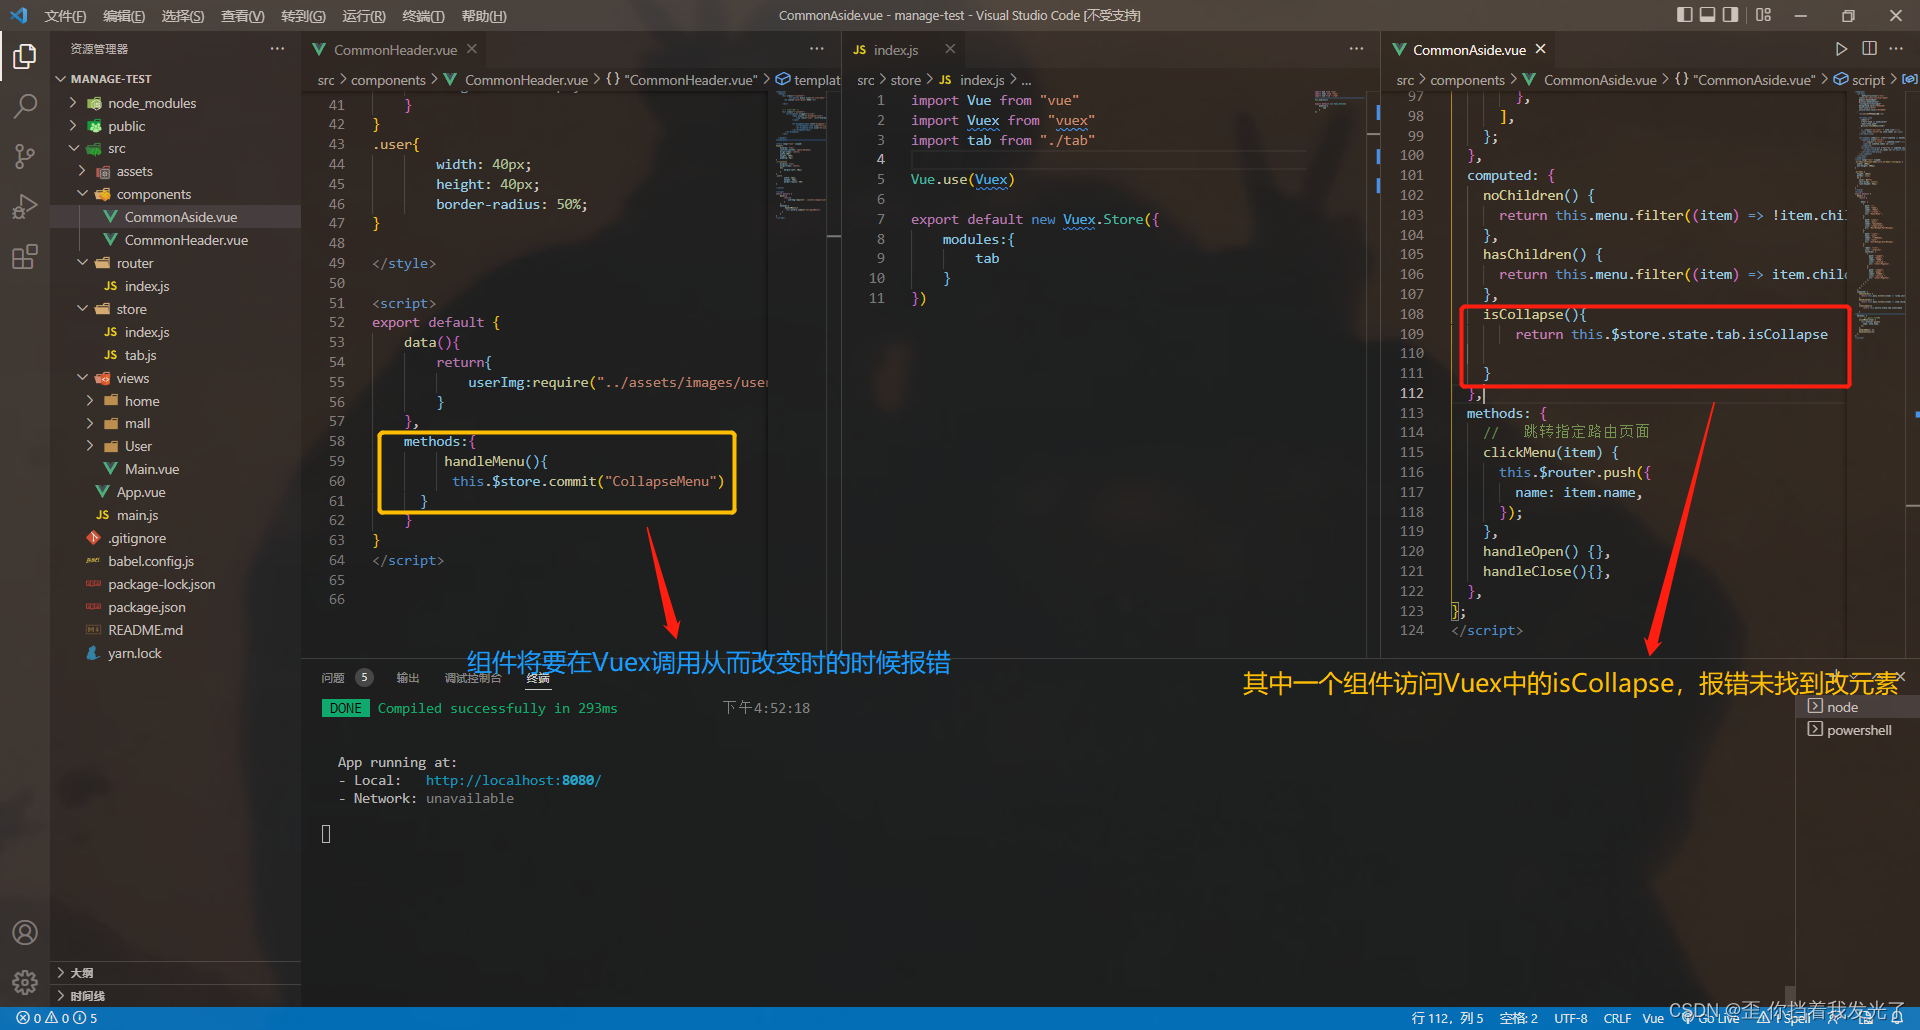1920x1030 pixels.
Task: Select the powershell terminal instance
Action: point(1857,730)
